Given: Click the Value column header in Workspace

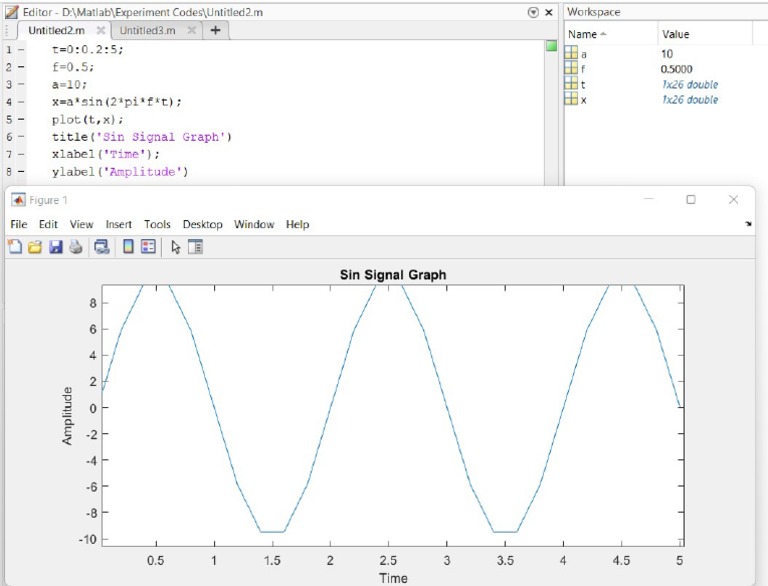Looking at the screenshot, I should pos(675,34).
